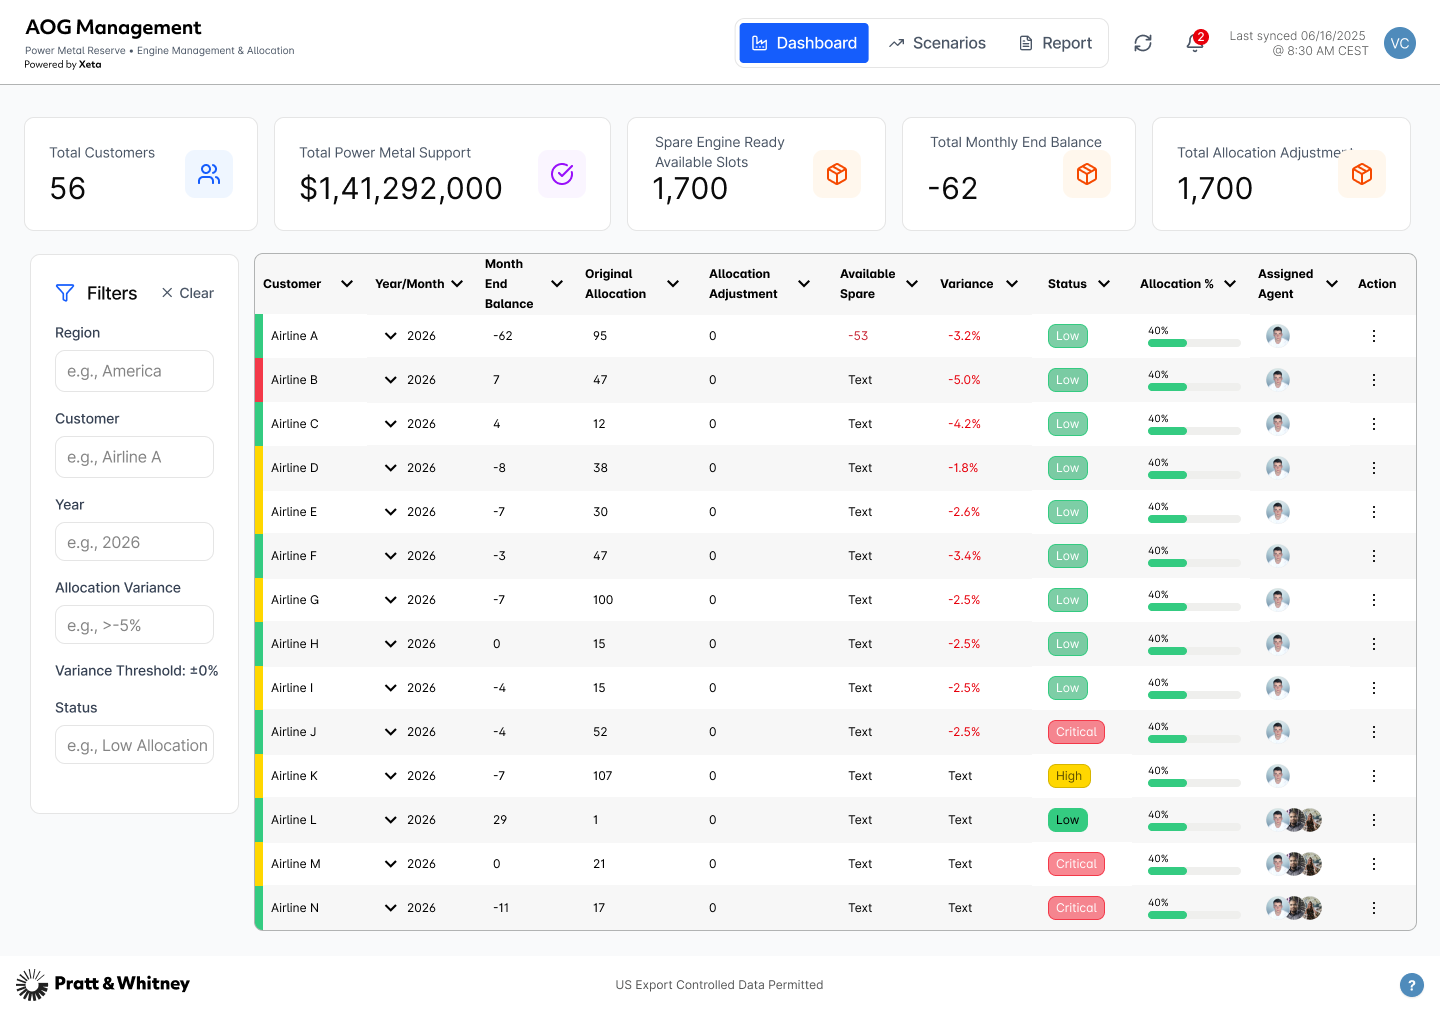Open the VC user avatar menu
The image size is (1444, 1013).
click(x=1400, y=43)
